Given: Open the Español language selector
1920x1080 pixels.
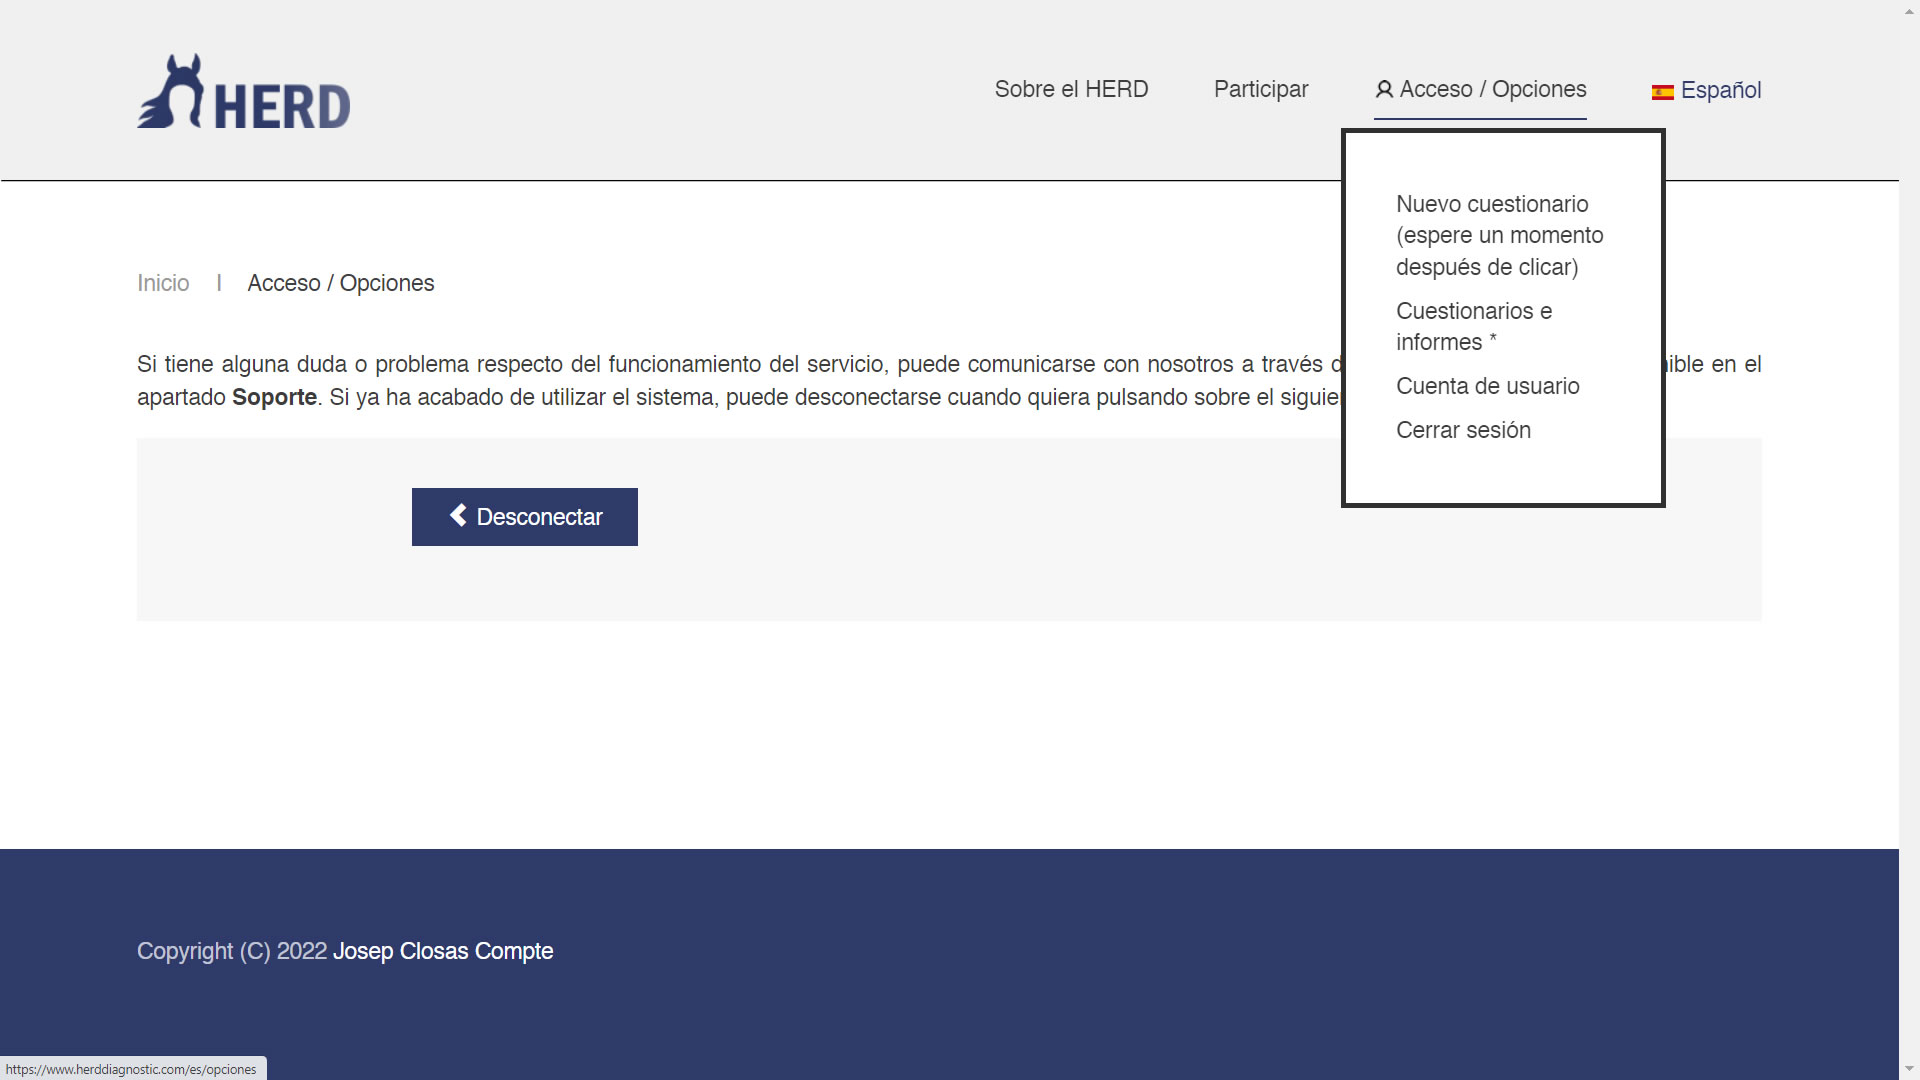Looking at the screenshot, I should click(x=1720, y=90).
